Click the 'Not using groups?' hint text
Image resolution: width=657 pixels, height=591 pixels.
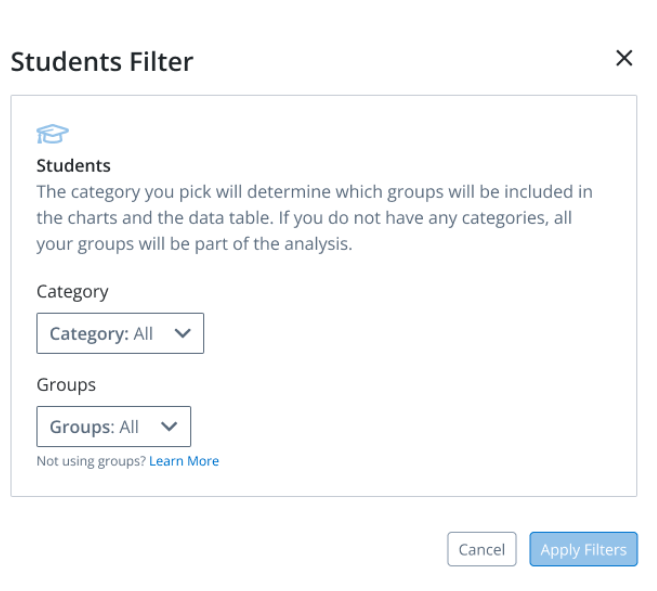coord(91,461)
